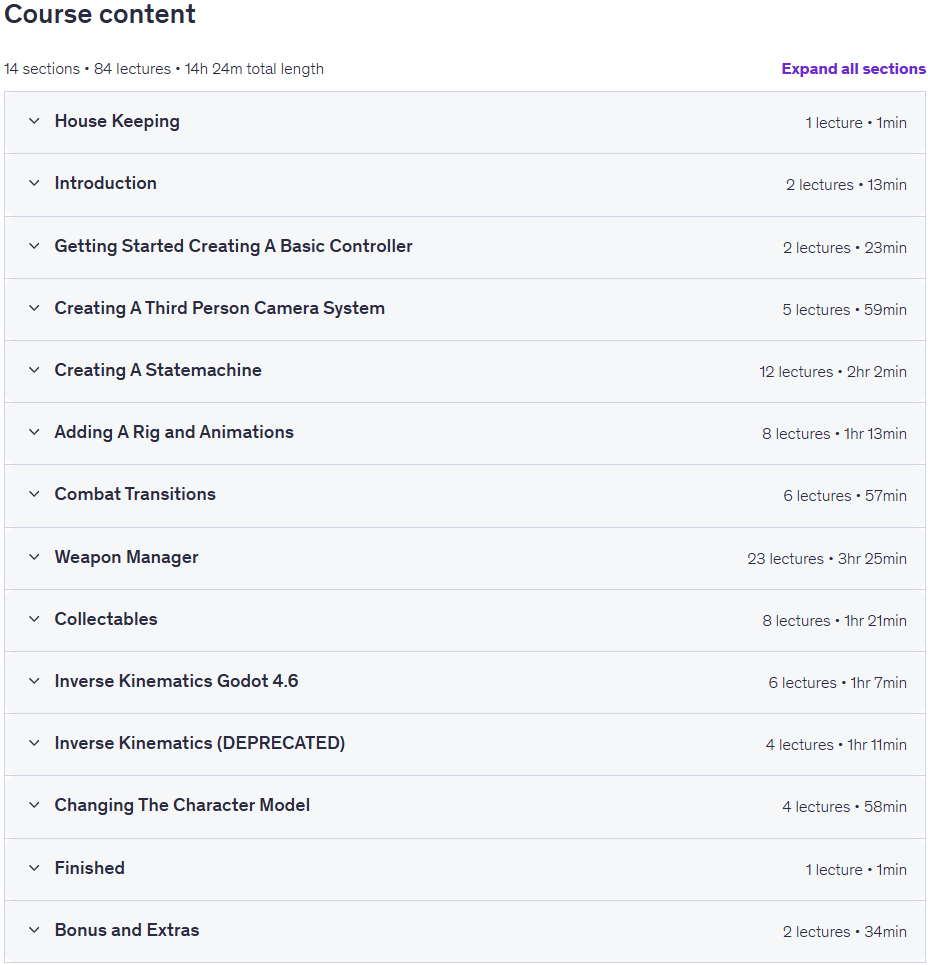The height and width of the screenshot is (965, 928).
Task: Open chevron beside Getting Started Creating A Basic Controller
Action: [x=34, y=246]
